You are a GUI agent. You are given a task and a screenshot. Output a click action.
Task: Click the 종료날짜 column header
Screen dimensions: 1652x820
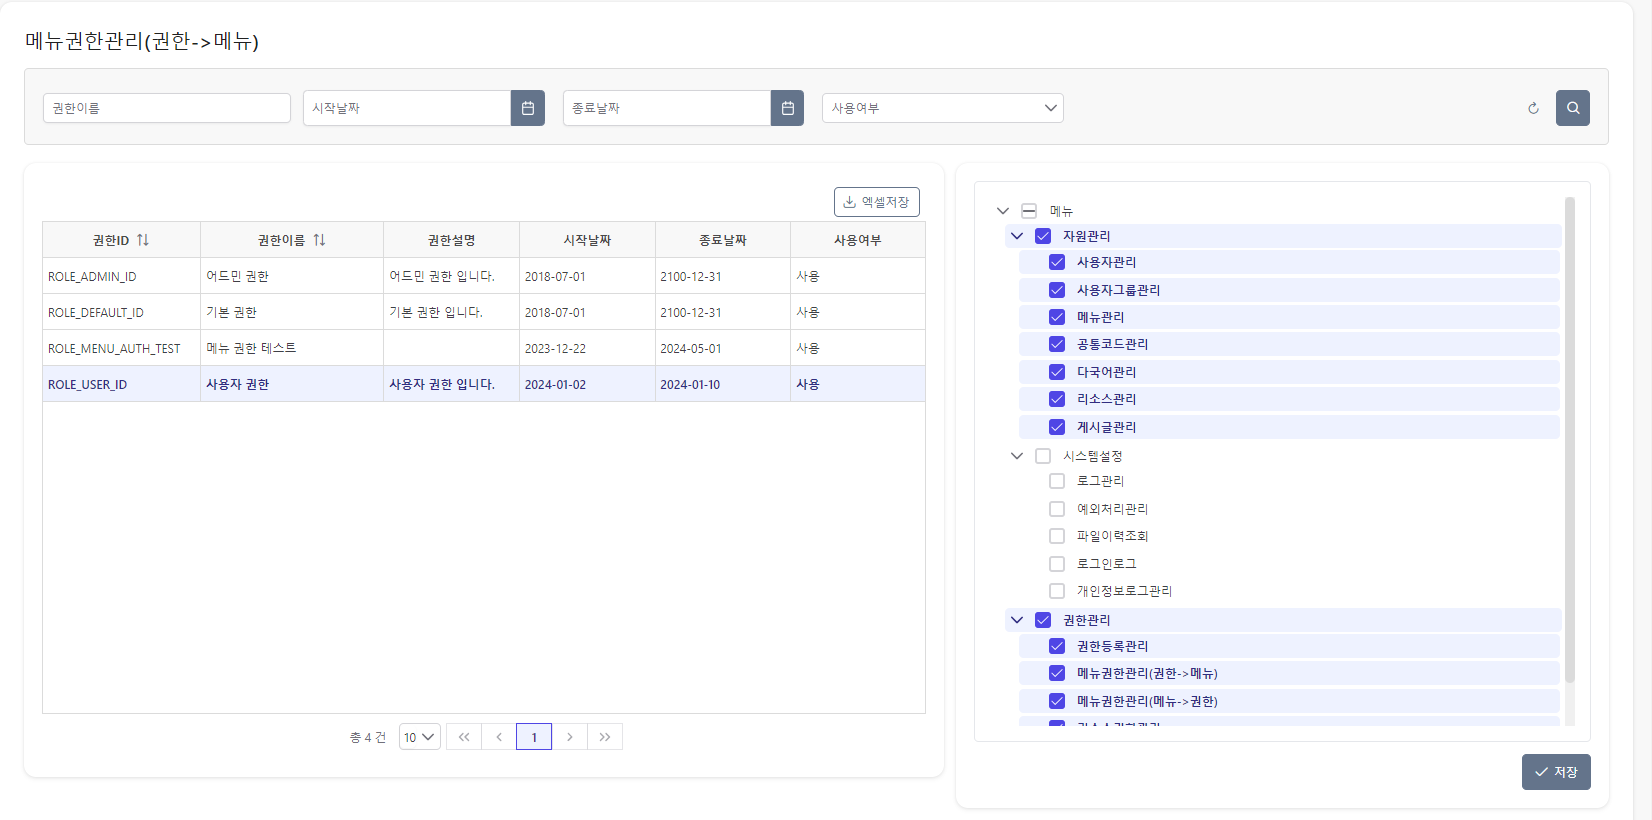coord(723,240)
